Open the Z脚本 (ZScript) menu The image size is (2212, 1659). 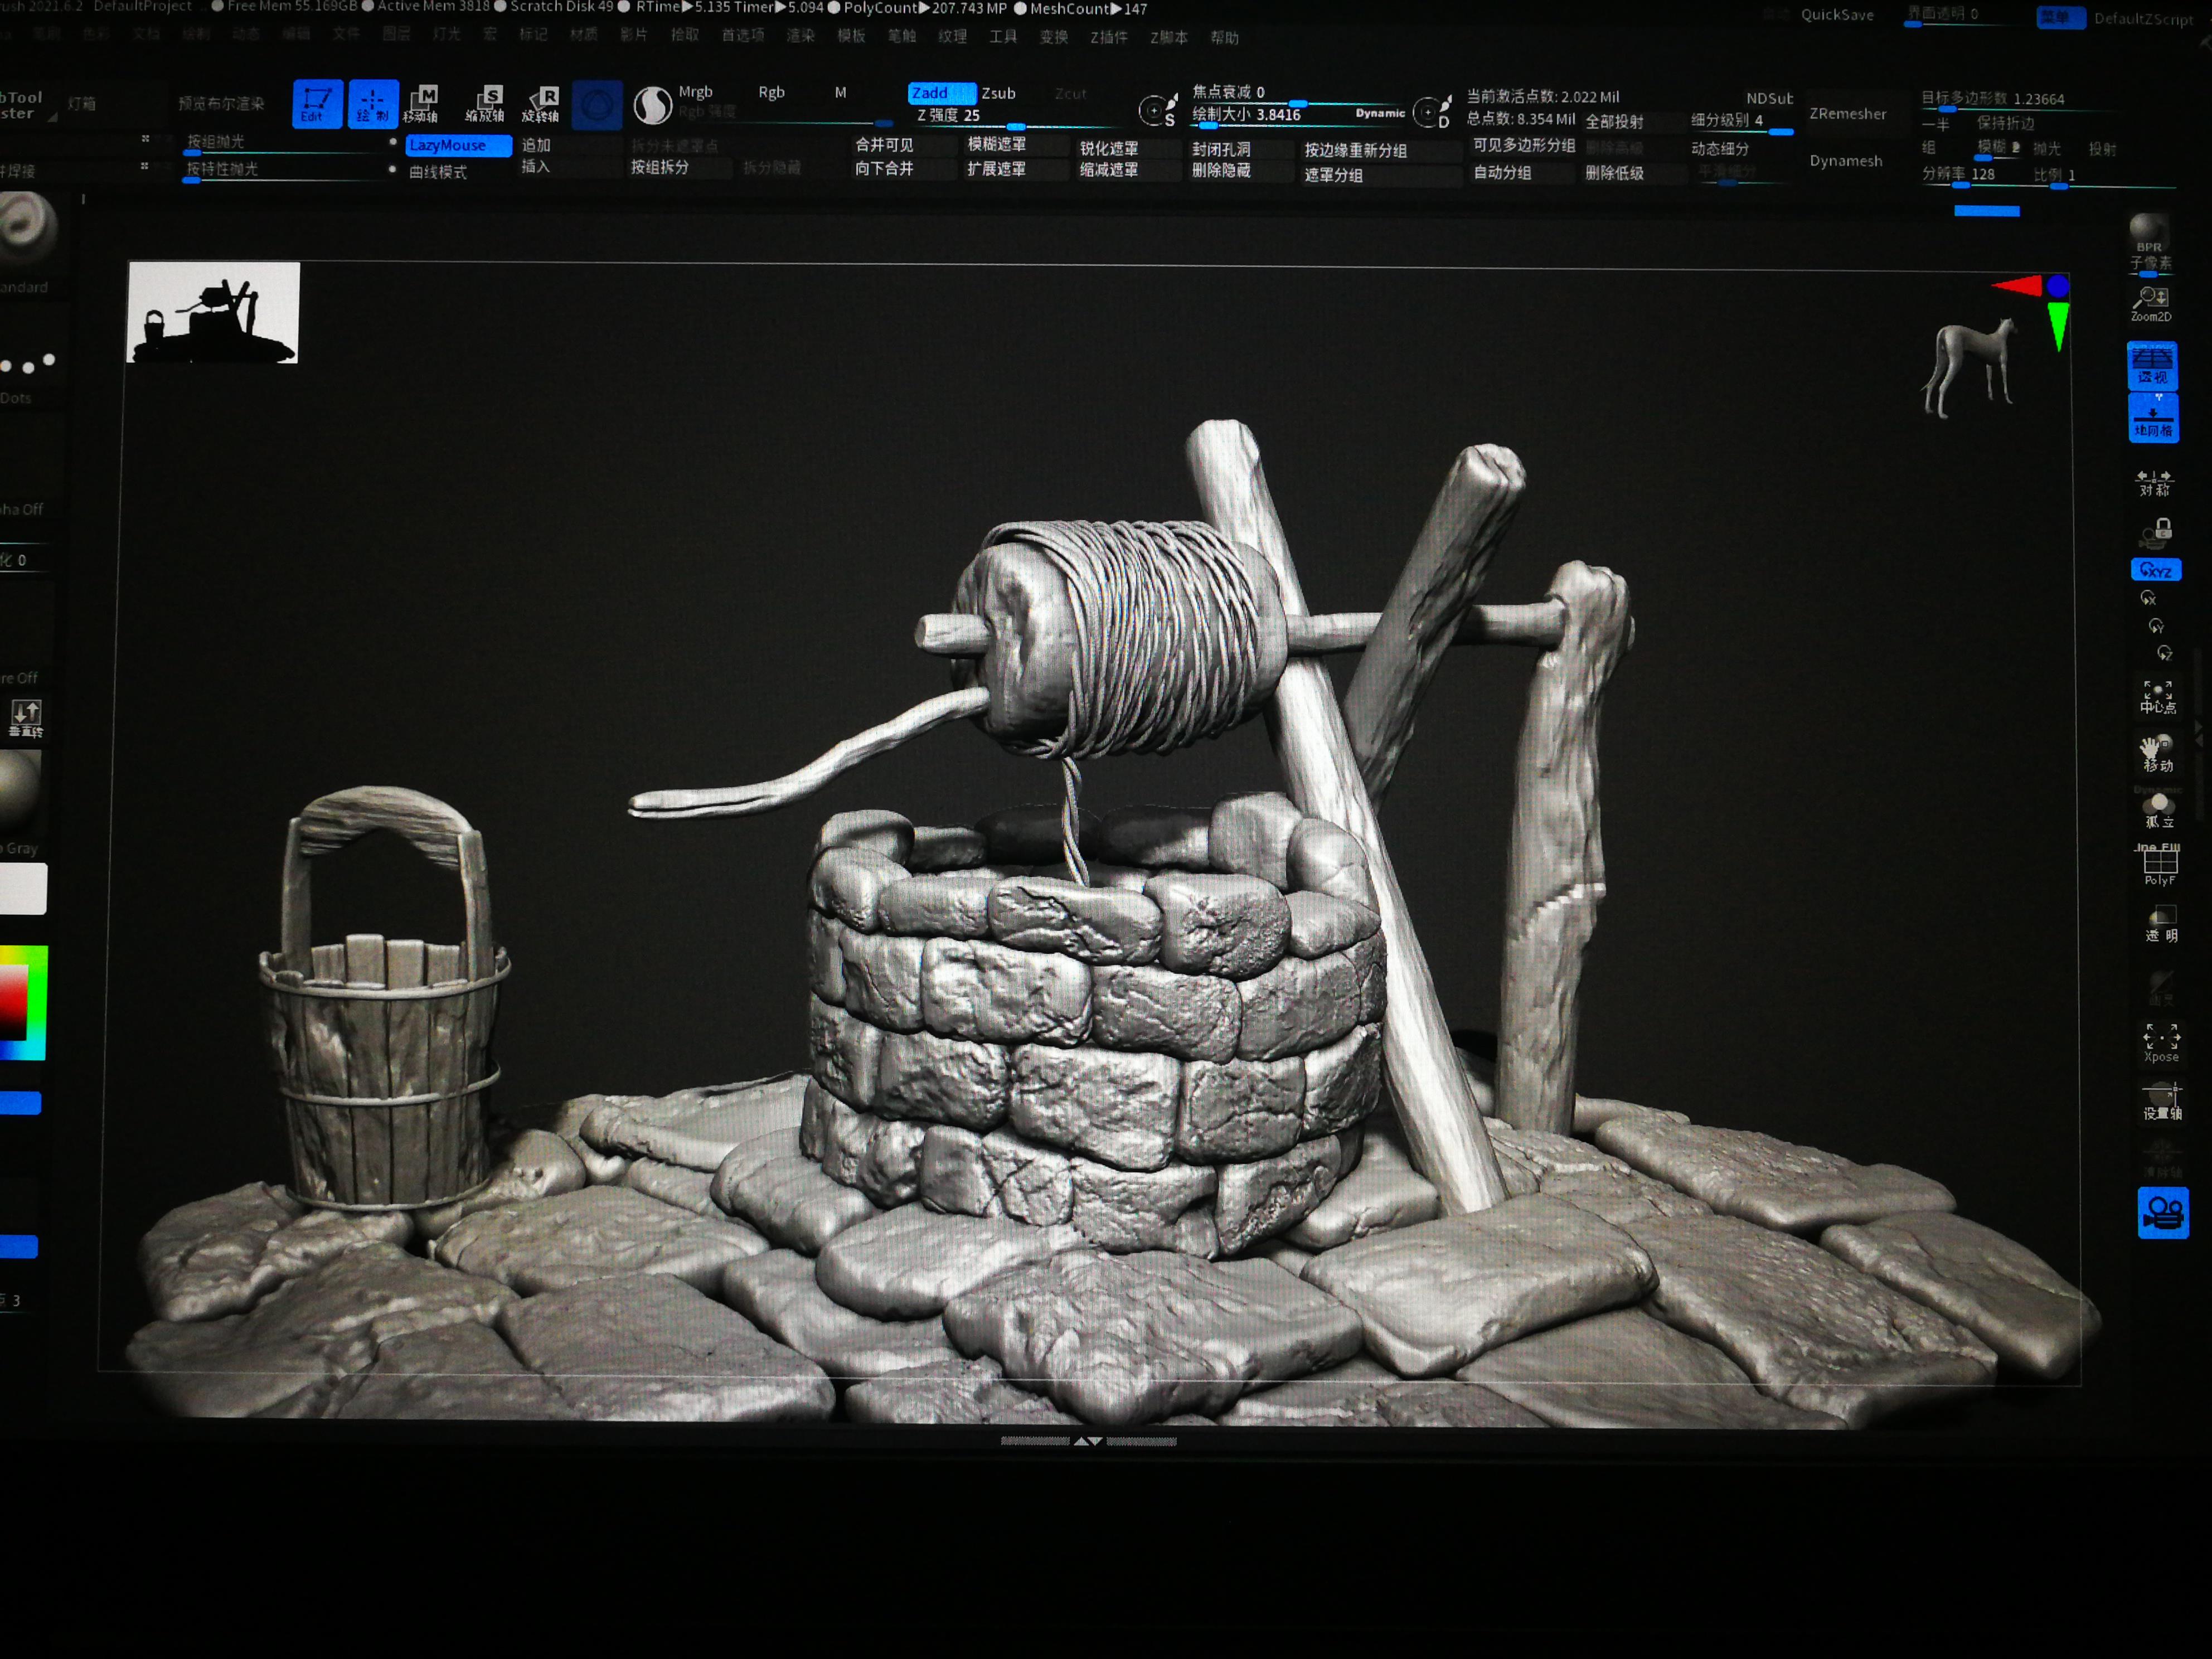pos(1168,38)
